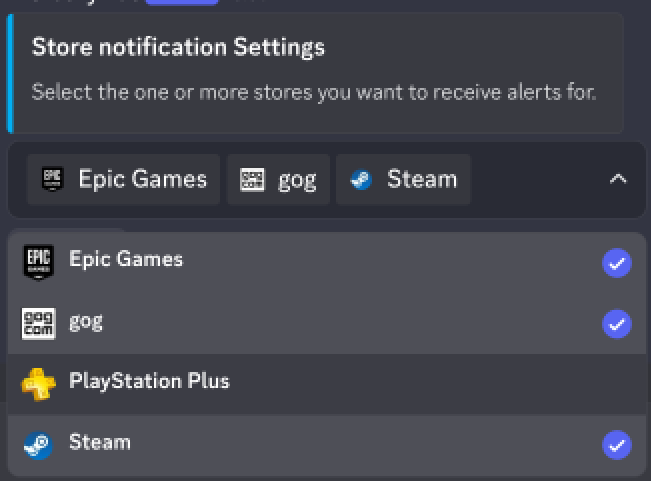Screen dimensions: 651x481
Task: Click the gog.com logo in dropdown list
Action: tap(38, 323)
